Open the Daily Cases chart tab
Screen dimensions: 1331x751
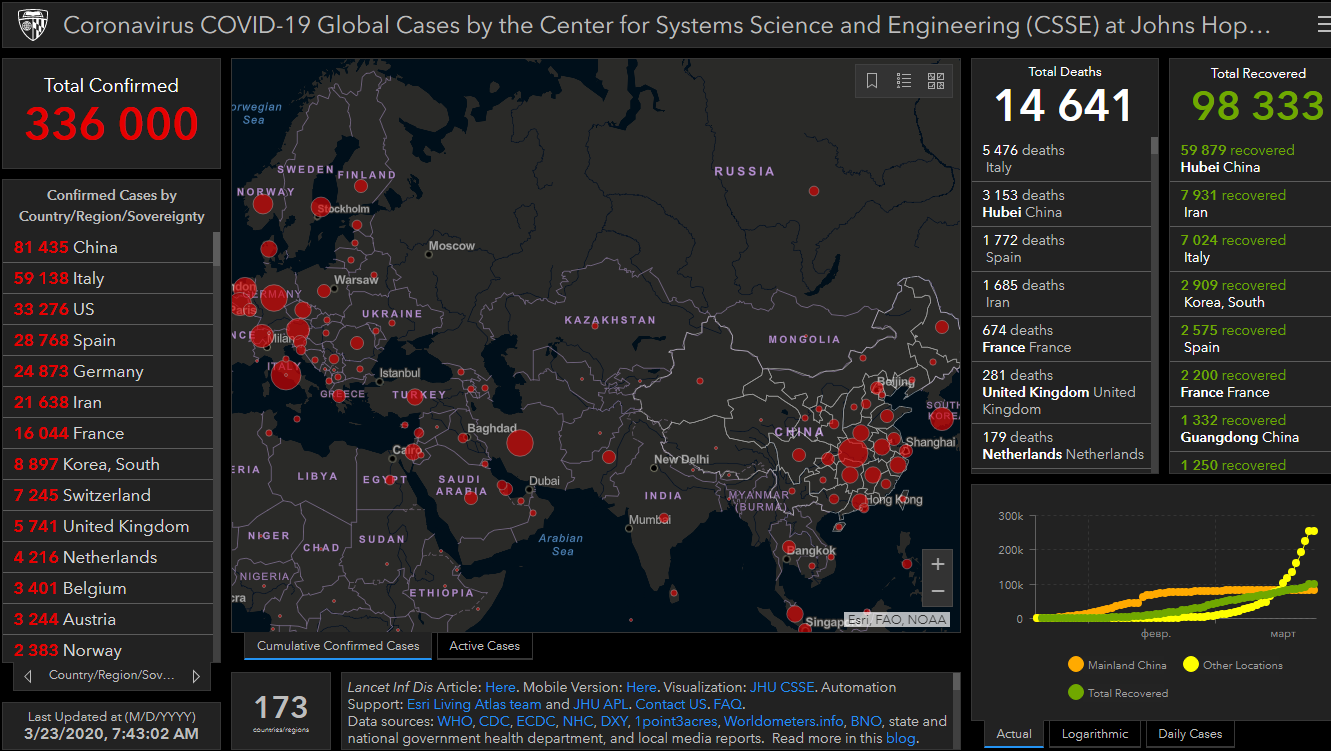[1190, 734]
